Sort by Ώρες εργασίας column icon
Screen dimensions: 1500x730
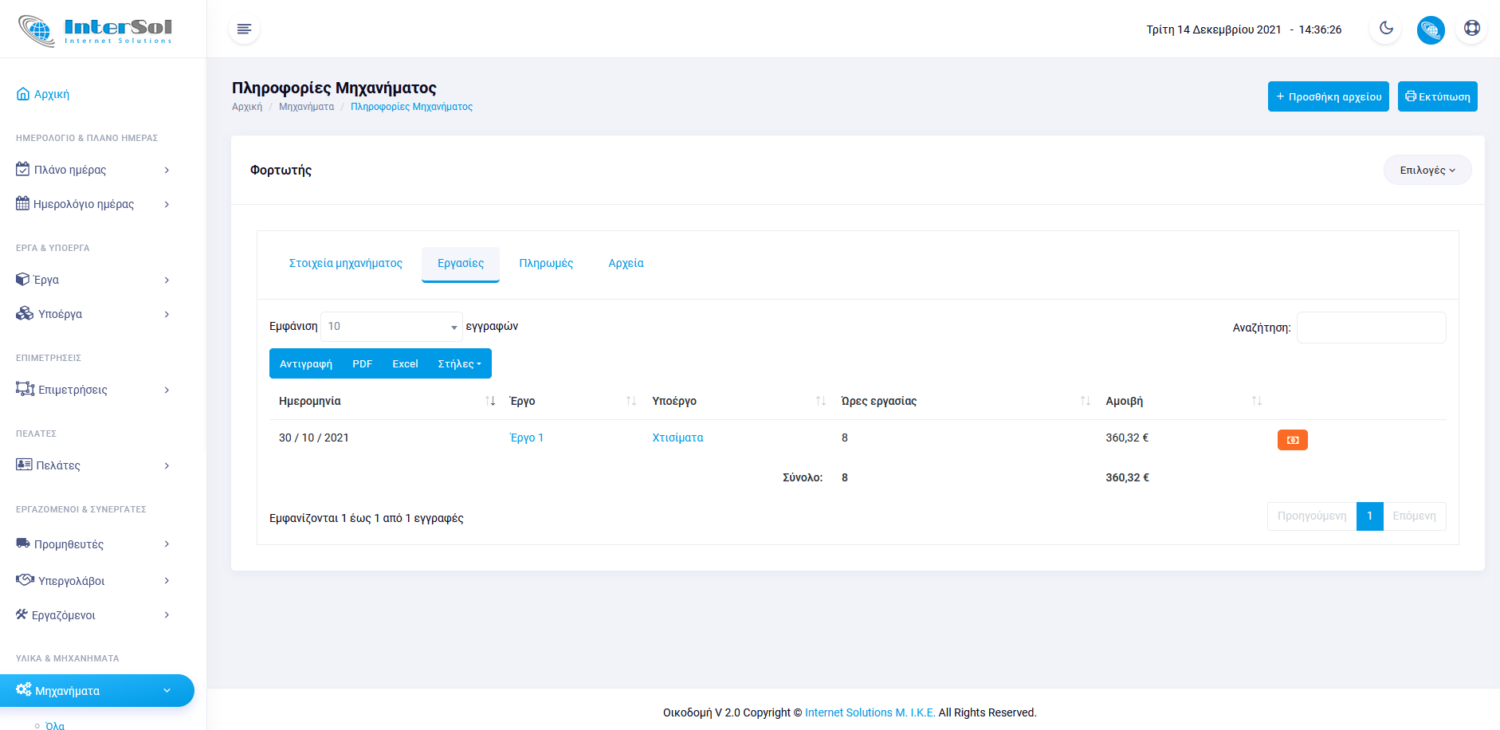click(x=1085, y=401)
